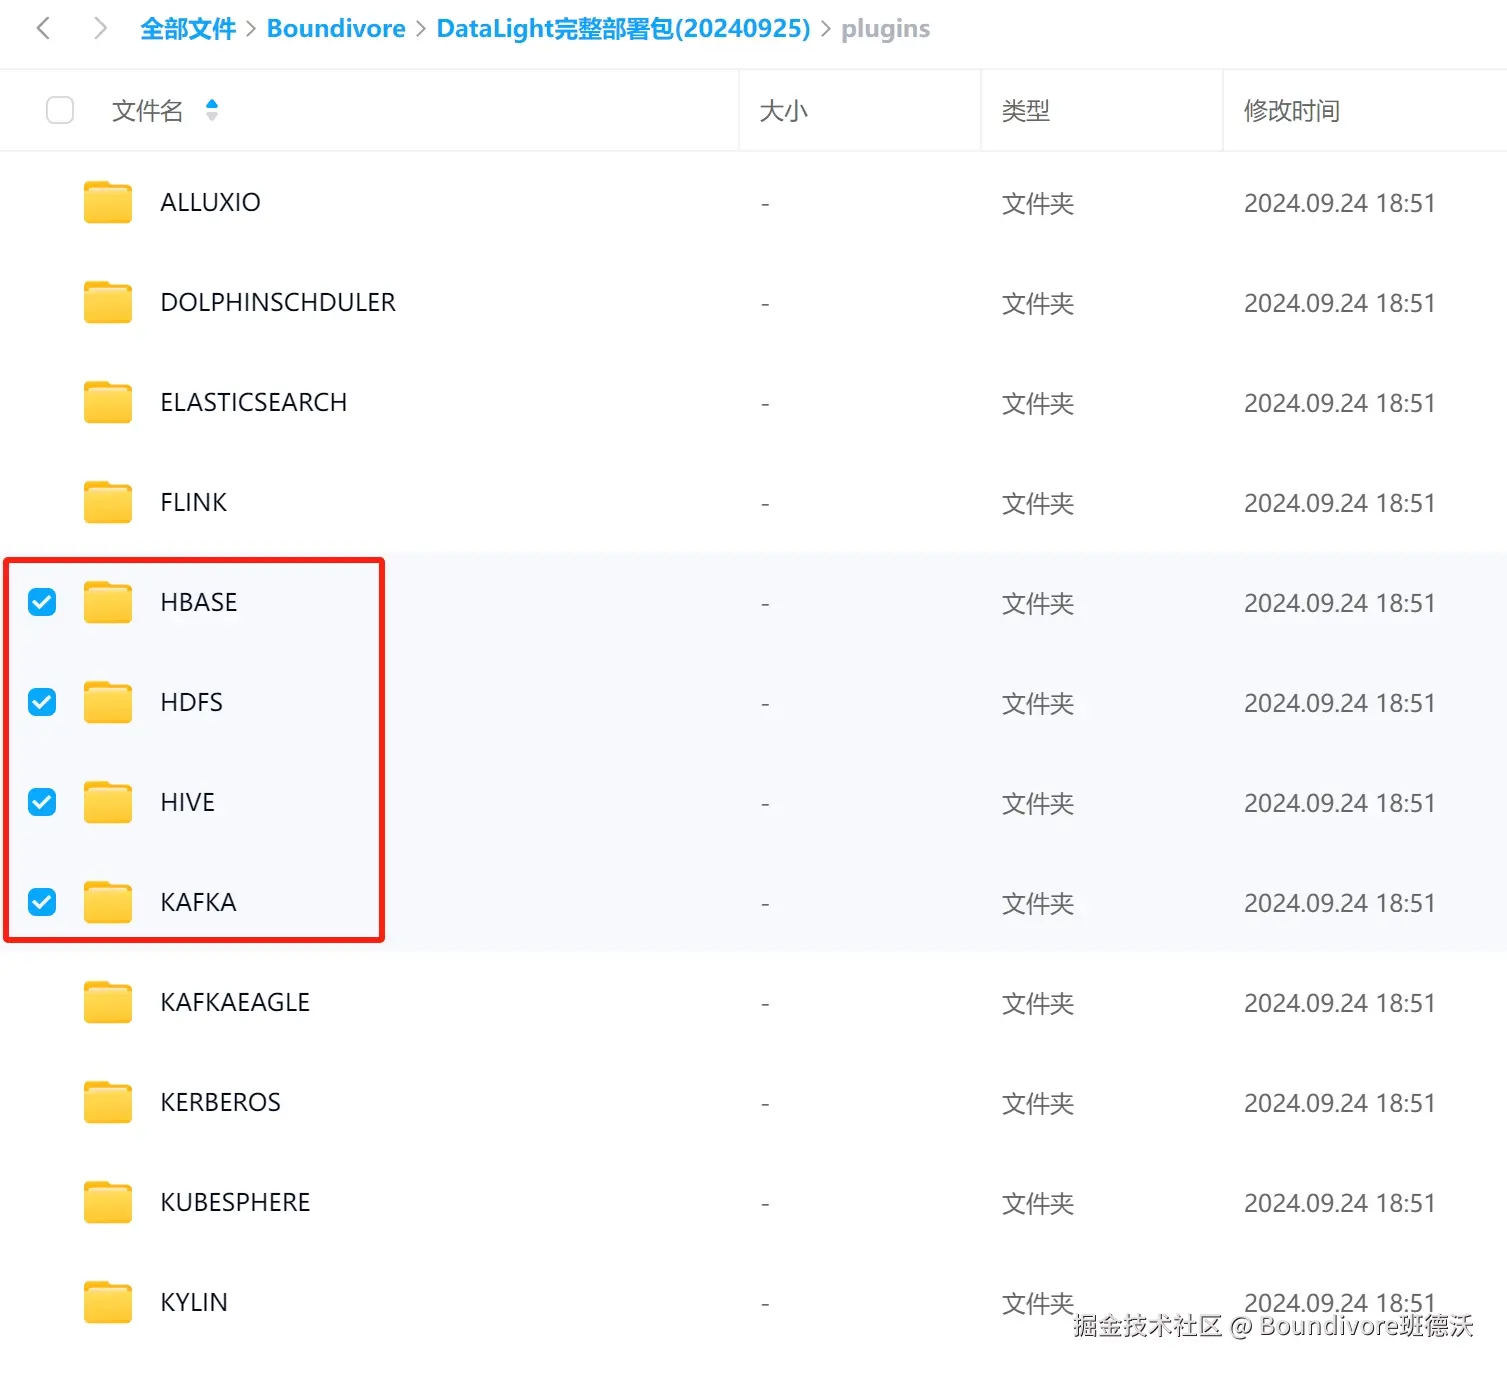Click 文件夹 type in ALLUXIO row

coord(1038,203)
